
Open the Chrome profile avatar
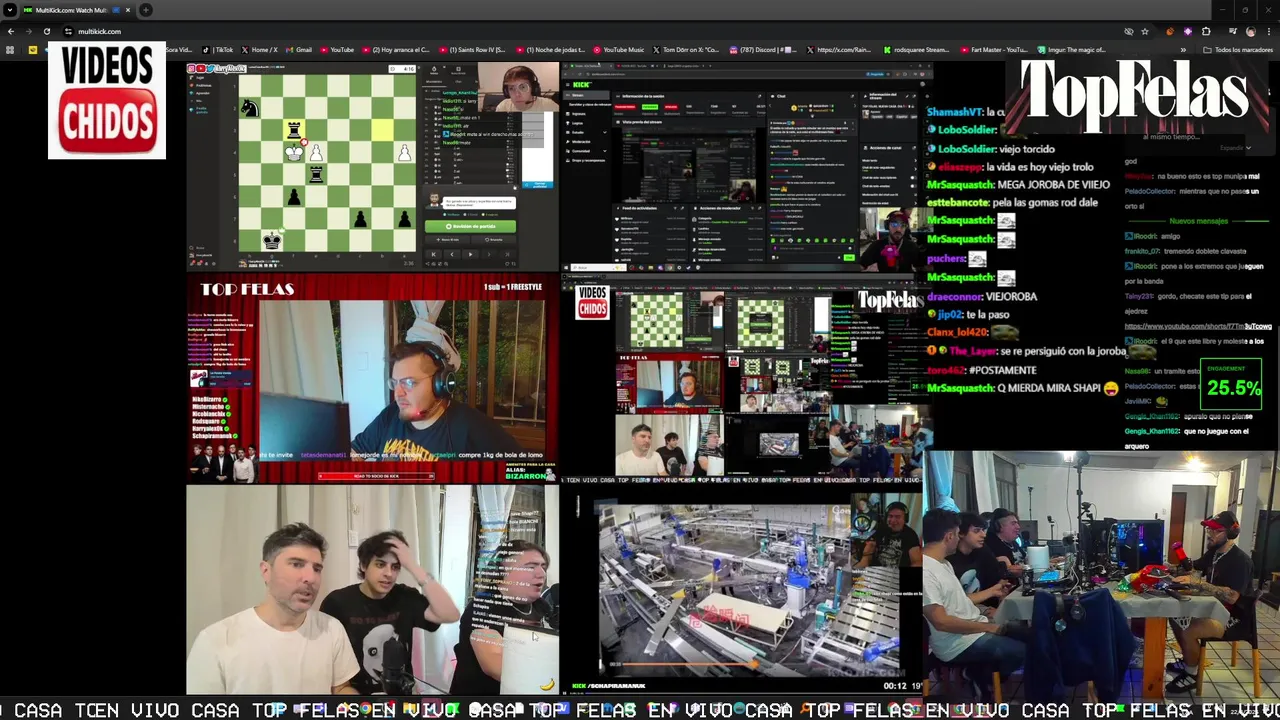pyautogui.click(x=1251, y=31)
